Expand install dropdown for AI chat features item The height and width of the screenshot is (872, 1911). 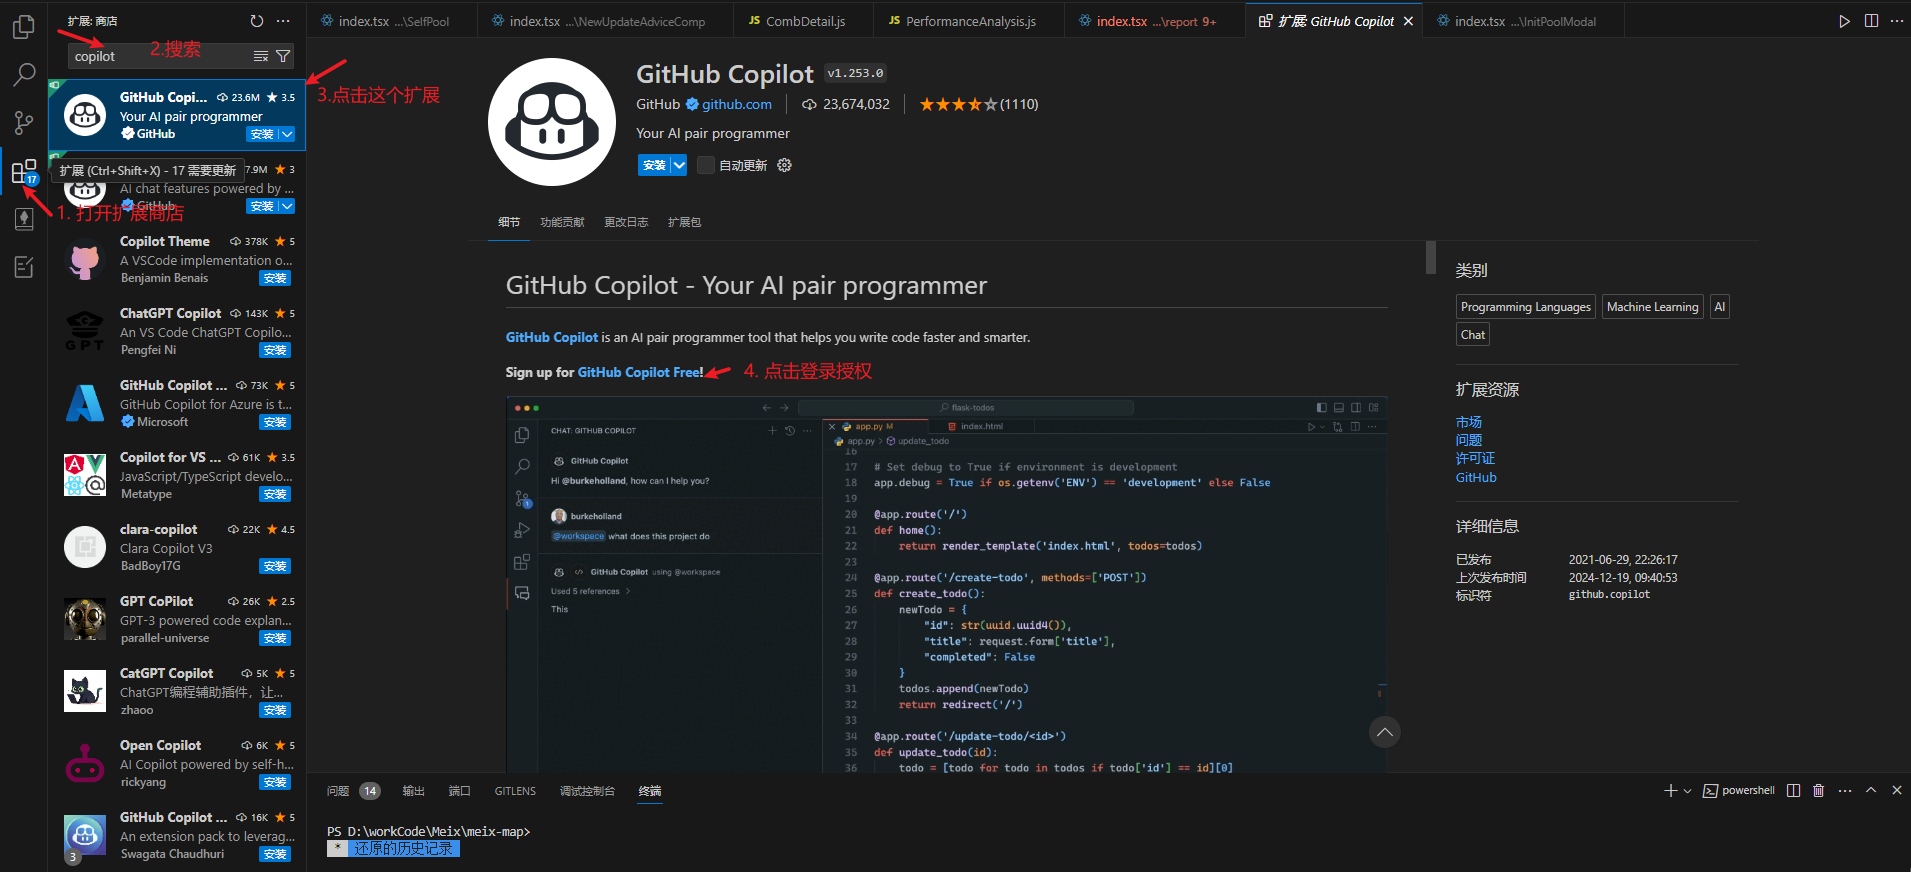point(287,206)
